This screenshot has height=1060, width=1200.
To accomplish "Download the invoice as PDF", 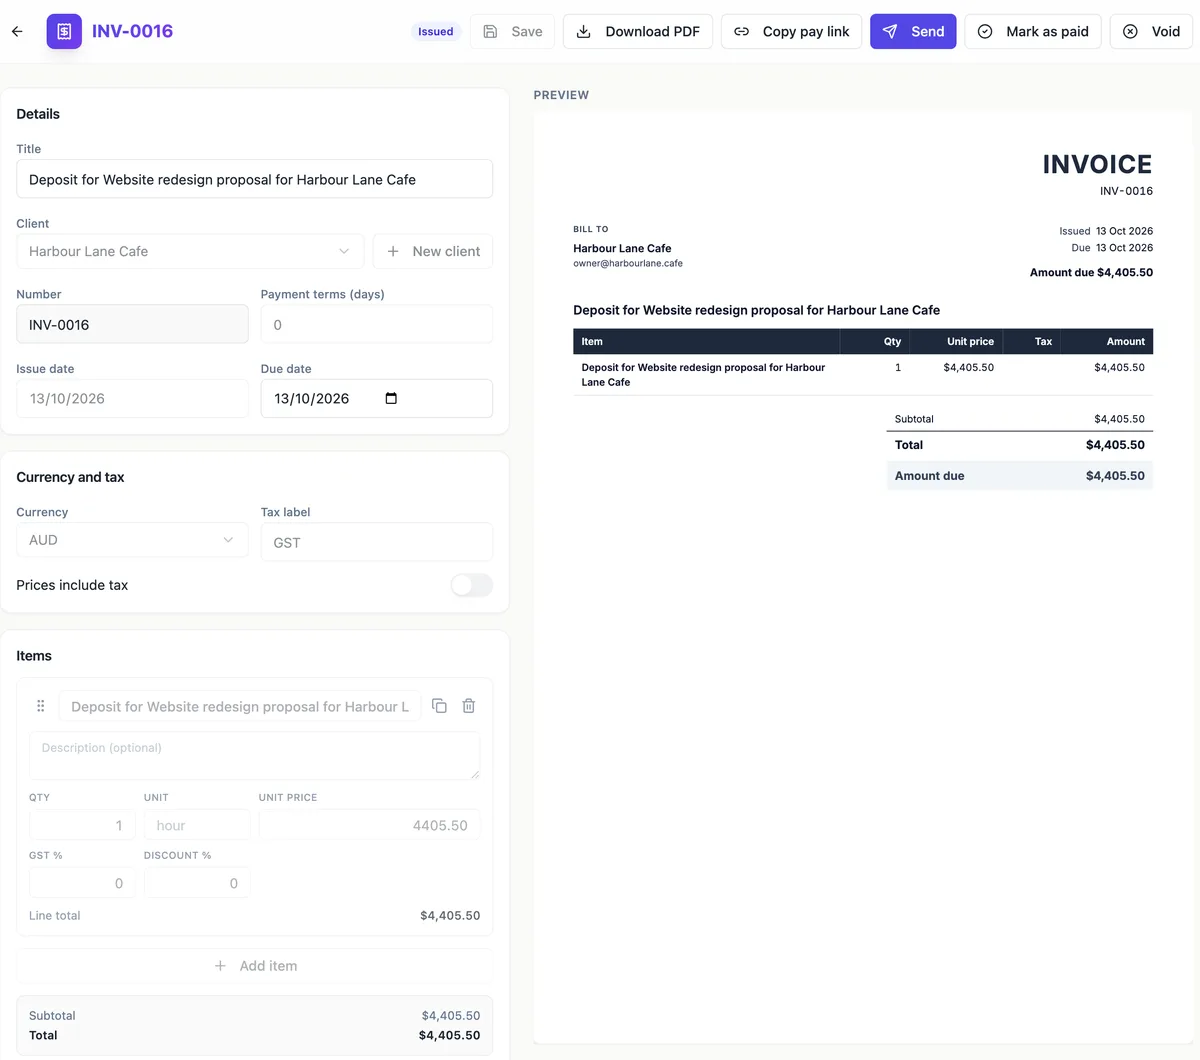I will coord(638,31).
